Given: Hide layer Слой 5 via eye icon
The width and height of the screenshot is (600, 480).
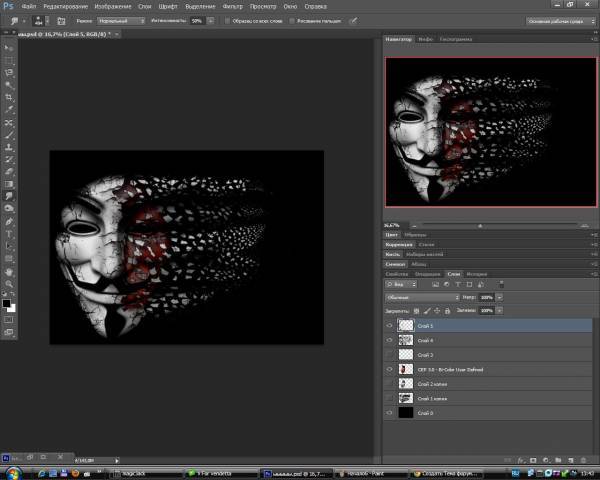Looking at the screenshot, I should coord(389,326).
